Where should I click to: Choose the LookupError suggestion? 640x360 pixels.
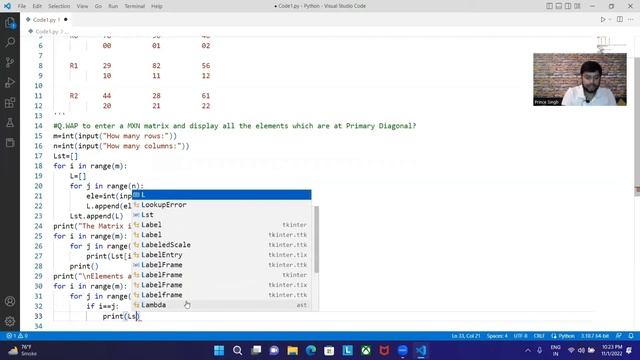(222, 205)
